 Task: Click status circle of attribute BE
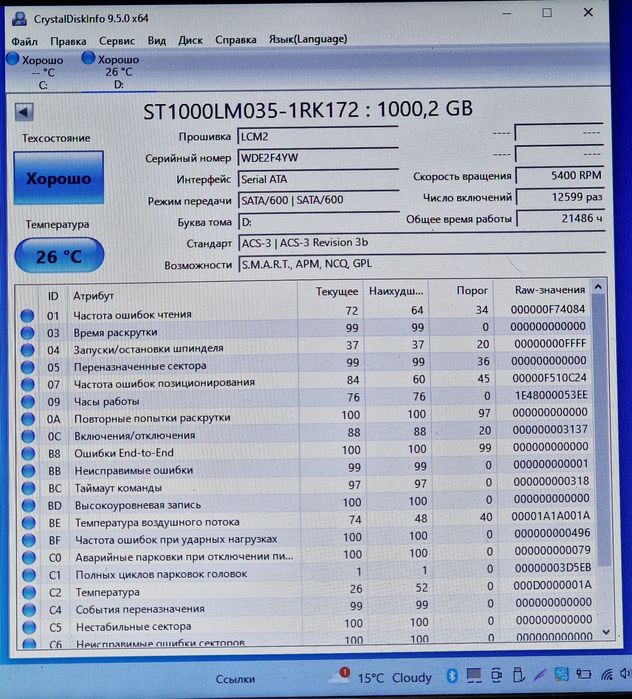[29, 522]
